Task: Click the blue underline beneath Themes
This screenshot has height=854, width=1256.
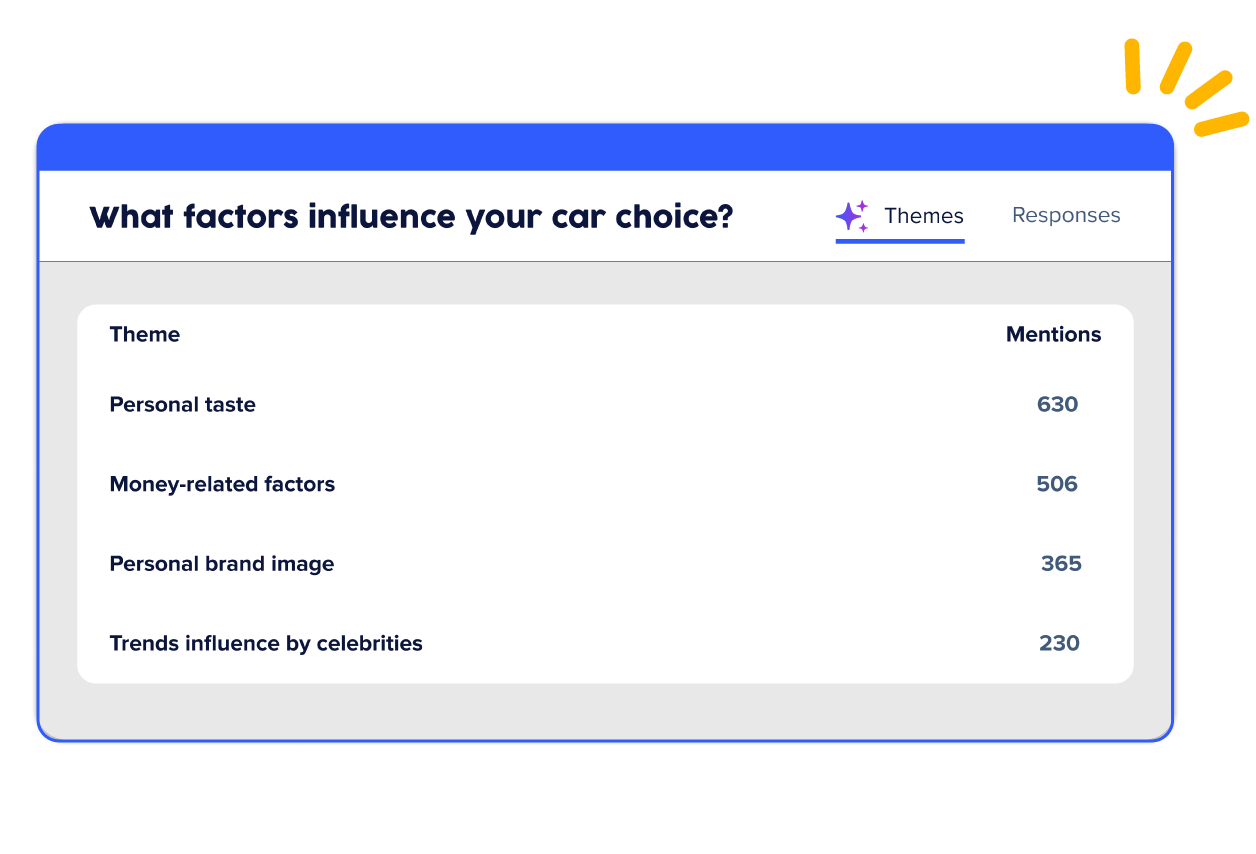Action: [x=900, y=241]
